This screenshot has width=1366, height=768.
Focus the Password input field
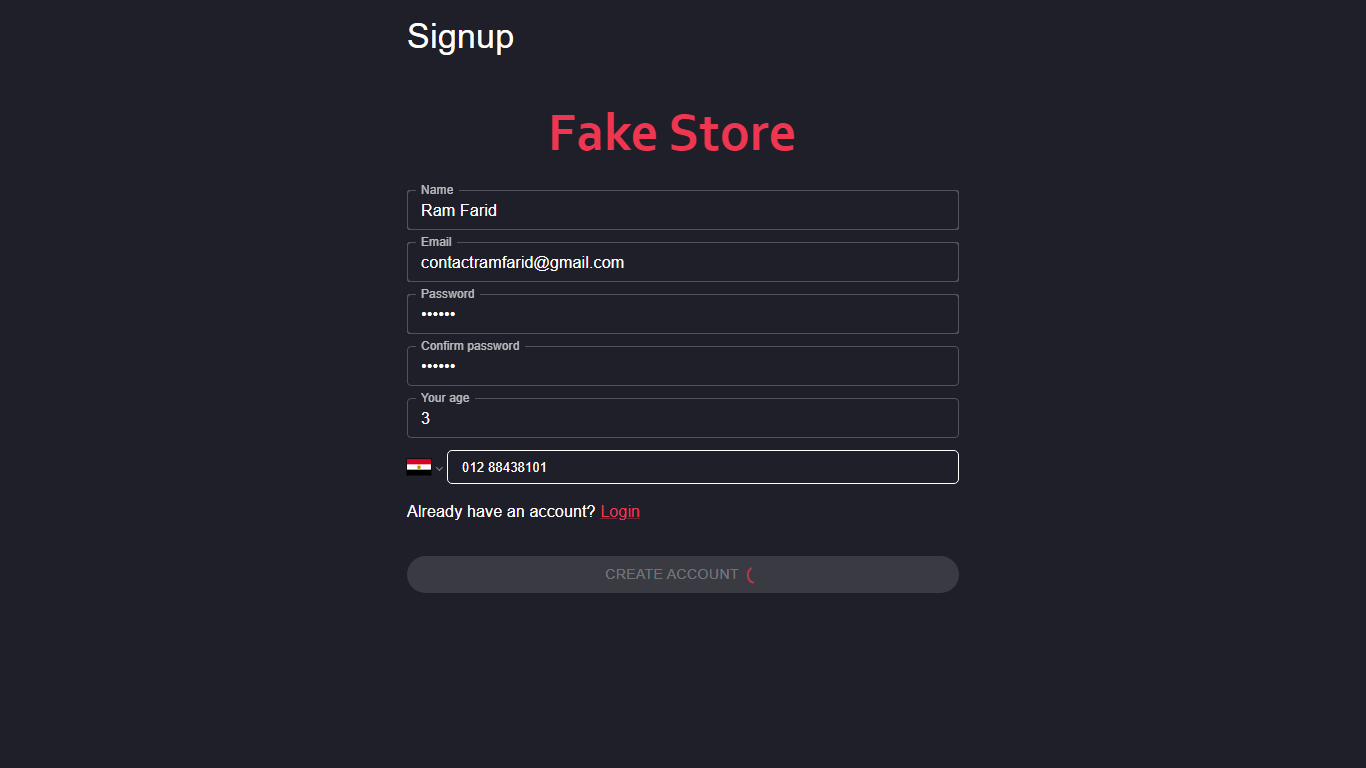682,315
